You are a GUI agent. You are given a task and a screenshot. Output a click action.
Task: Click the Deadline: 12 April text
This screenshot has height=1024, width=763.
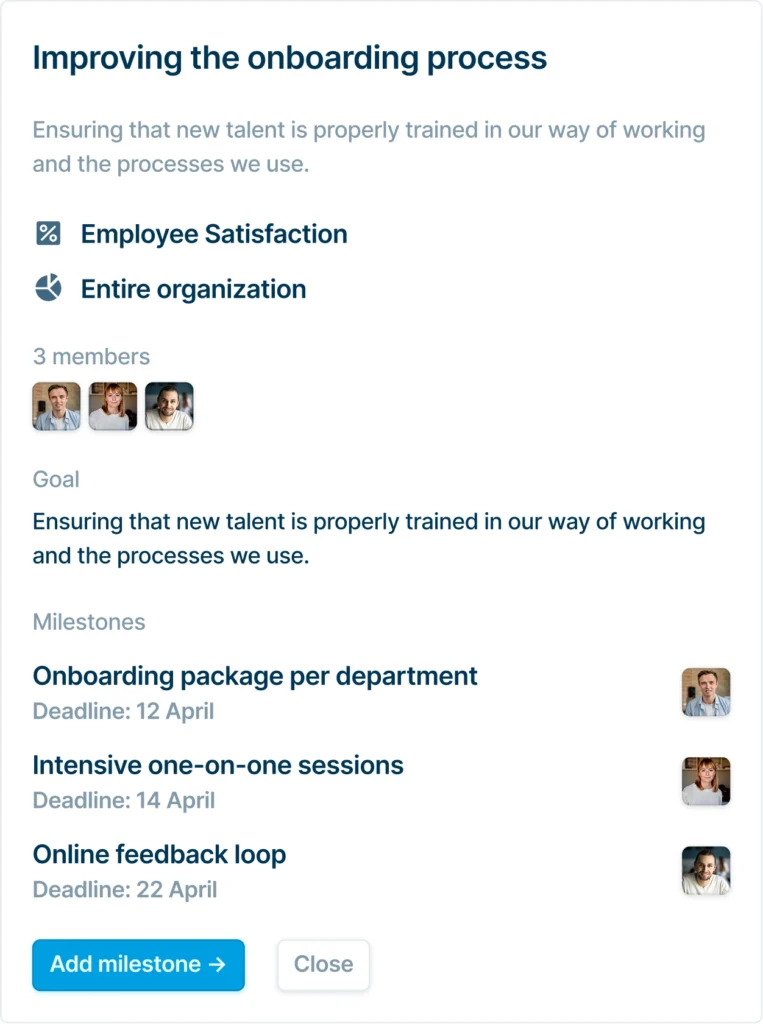point(124,711)
